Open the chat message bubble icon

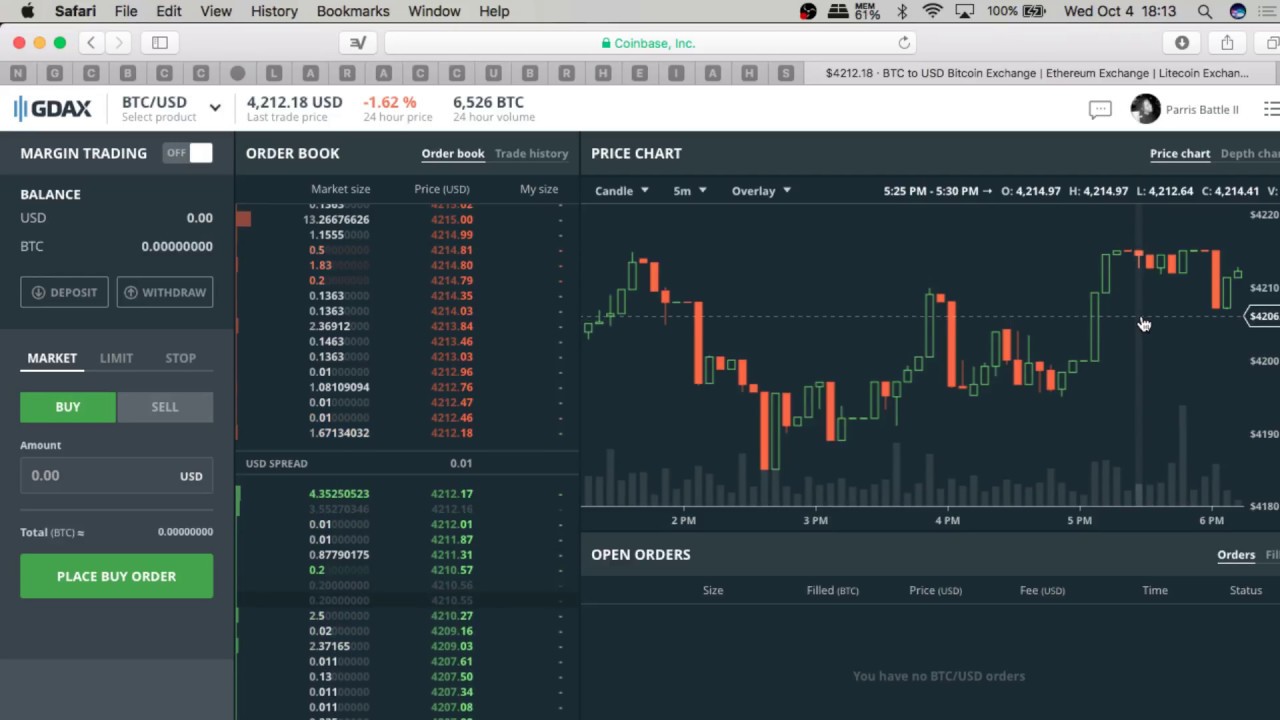pyautogui.click(x=1100, y=110)
